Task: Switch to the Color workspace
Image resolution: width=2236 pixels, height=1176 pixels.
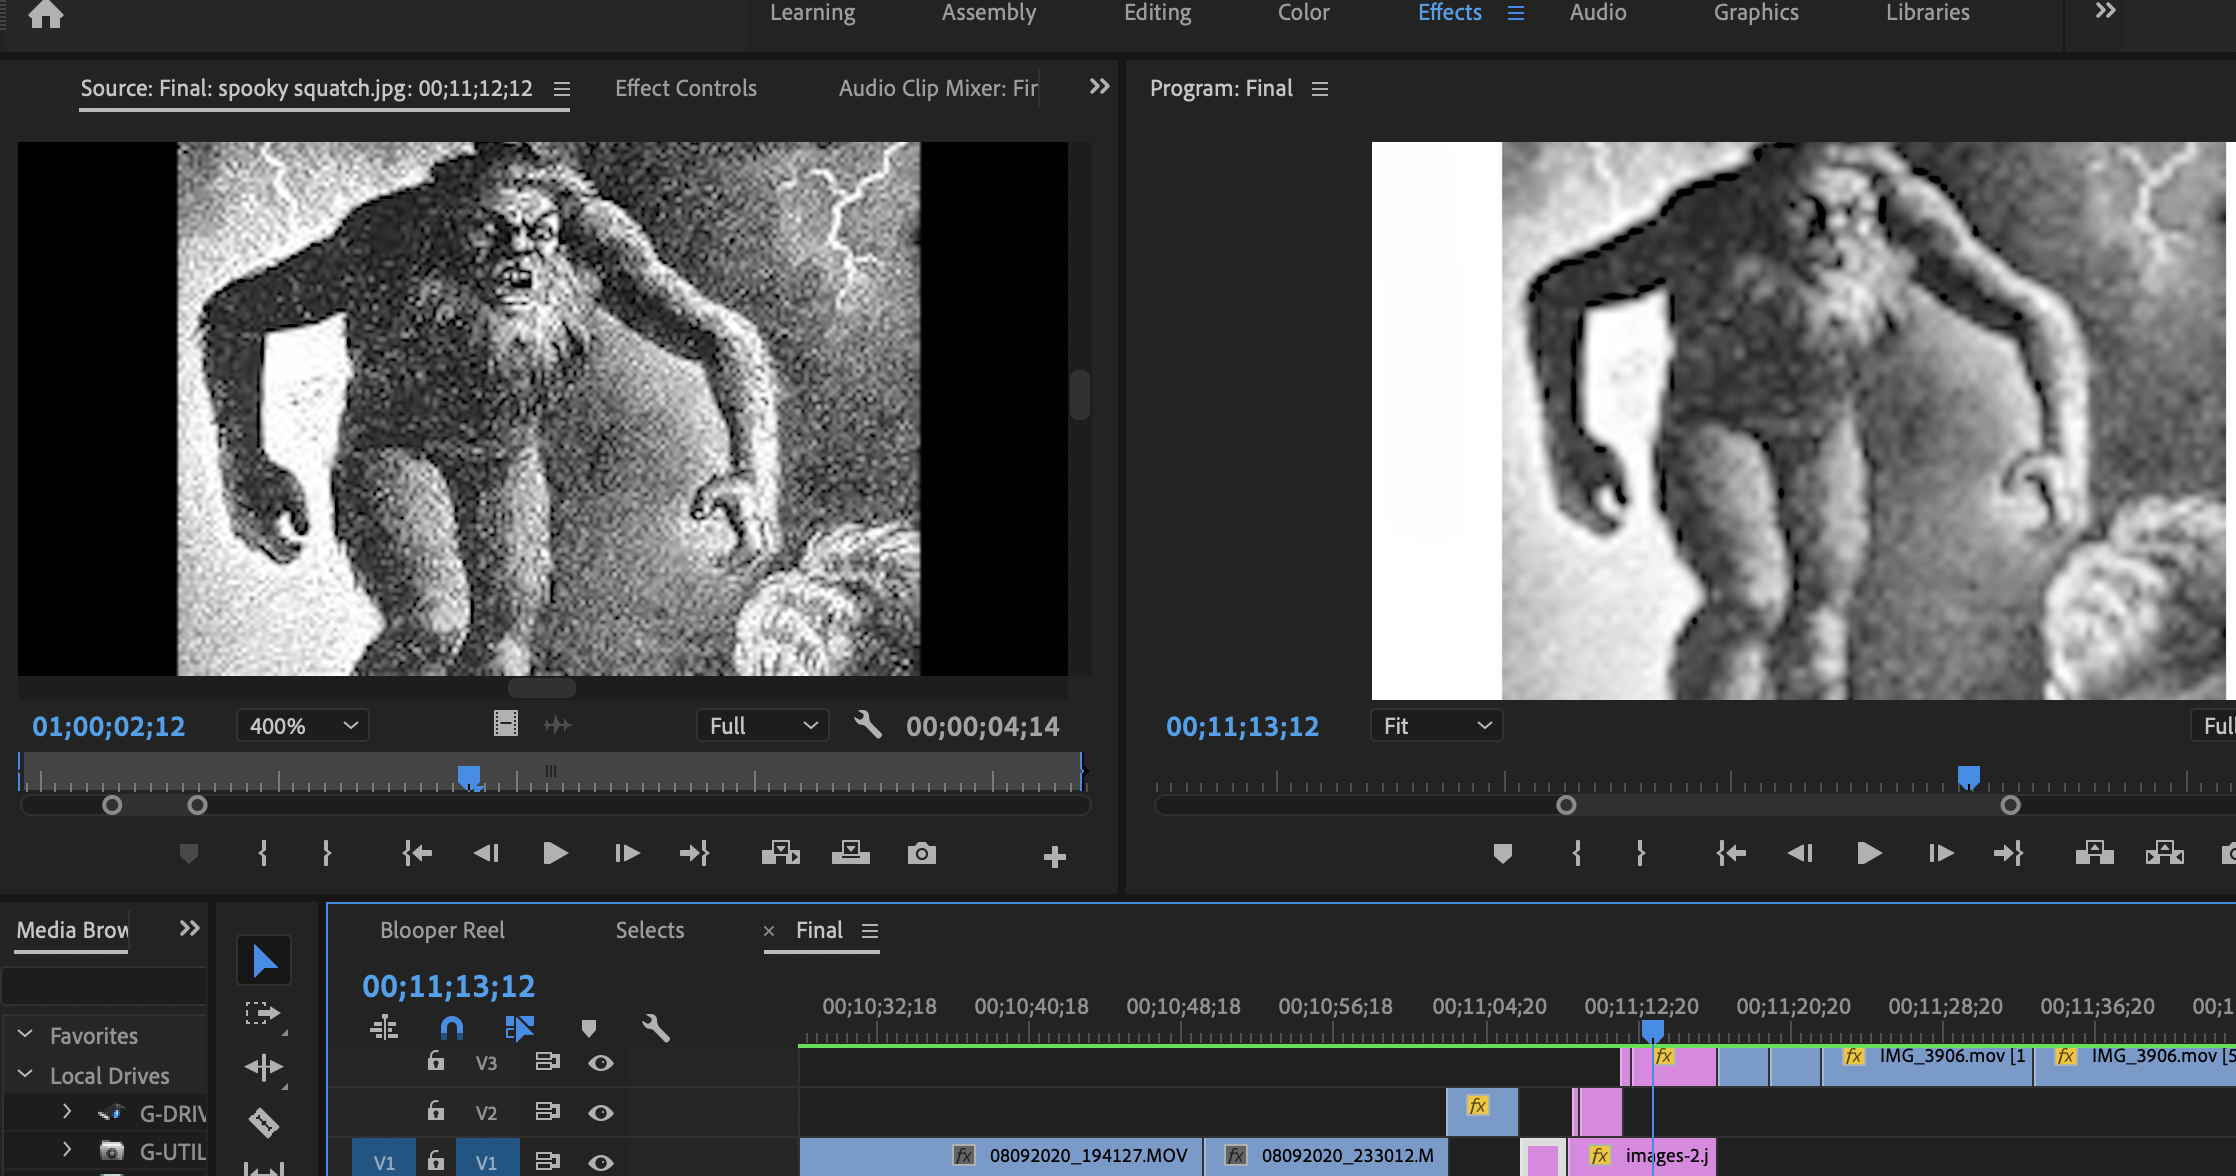Action: pos(1303,13)
